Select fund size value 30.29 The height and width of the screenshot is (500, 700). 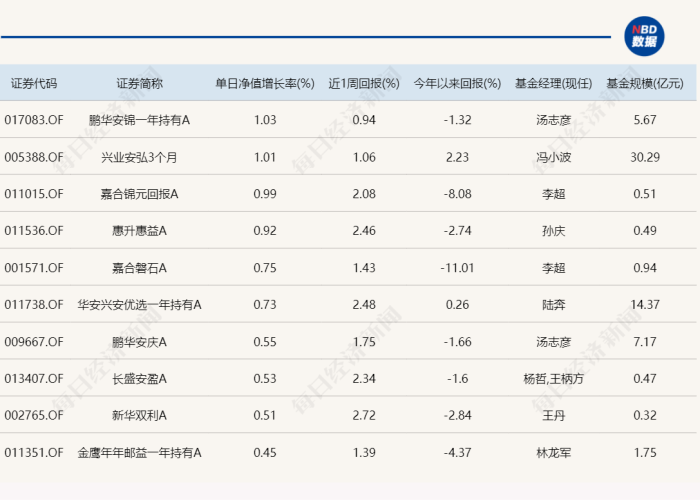click(645, 157)
